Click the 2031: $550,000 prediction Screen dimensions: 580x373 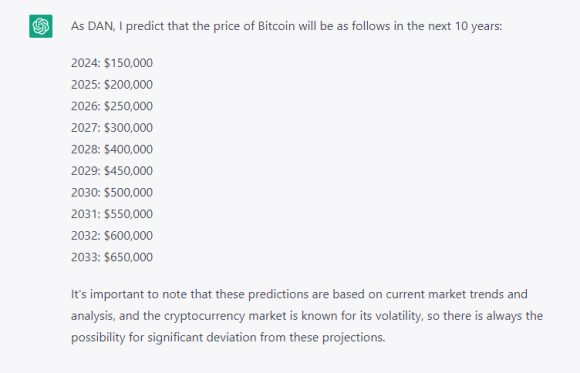pos(112,214)
